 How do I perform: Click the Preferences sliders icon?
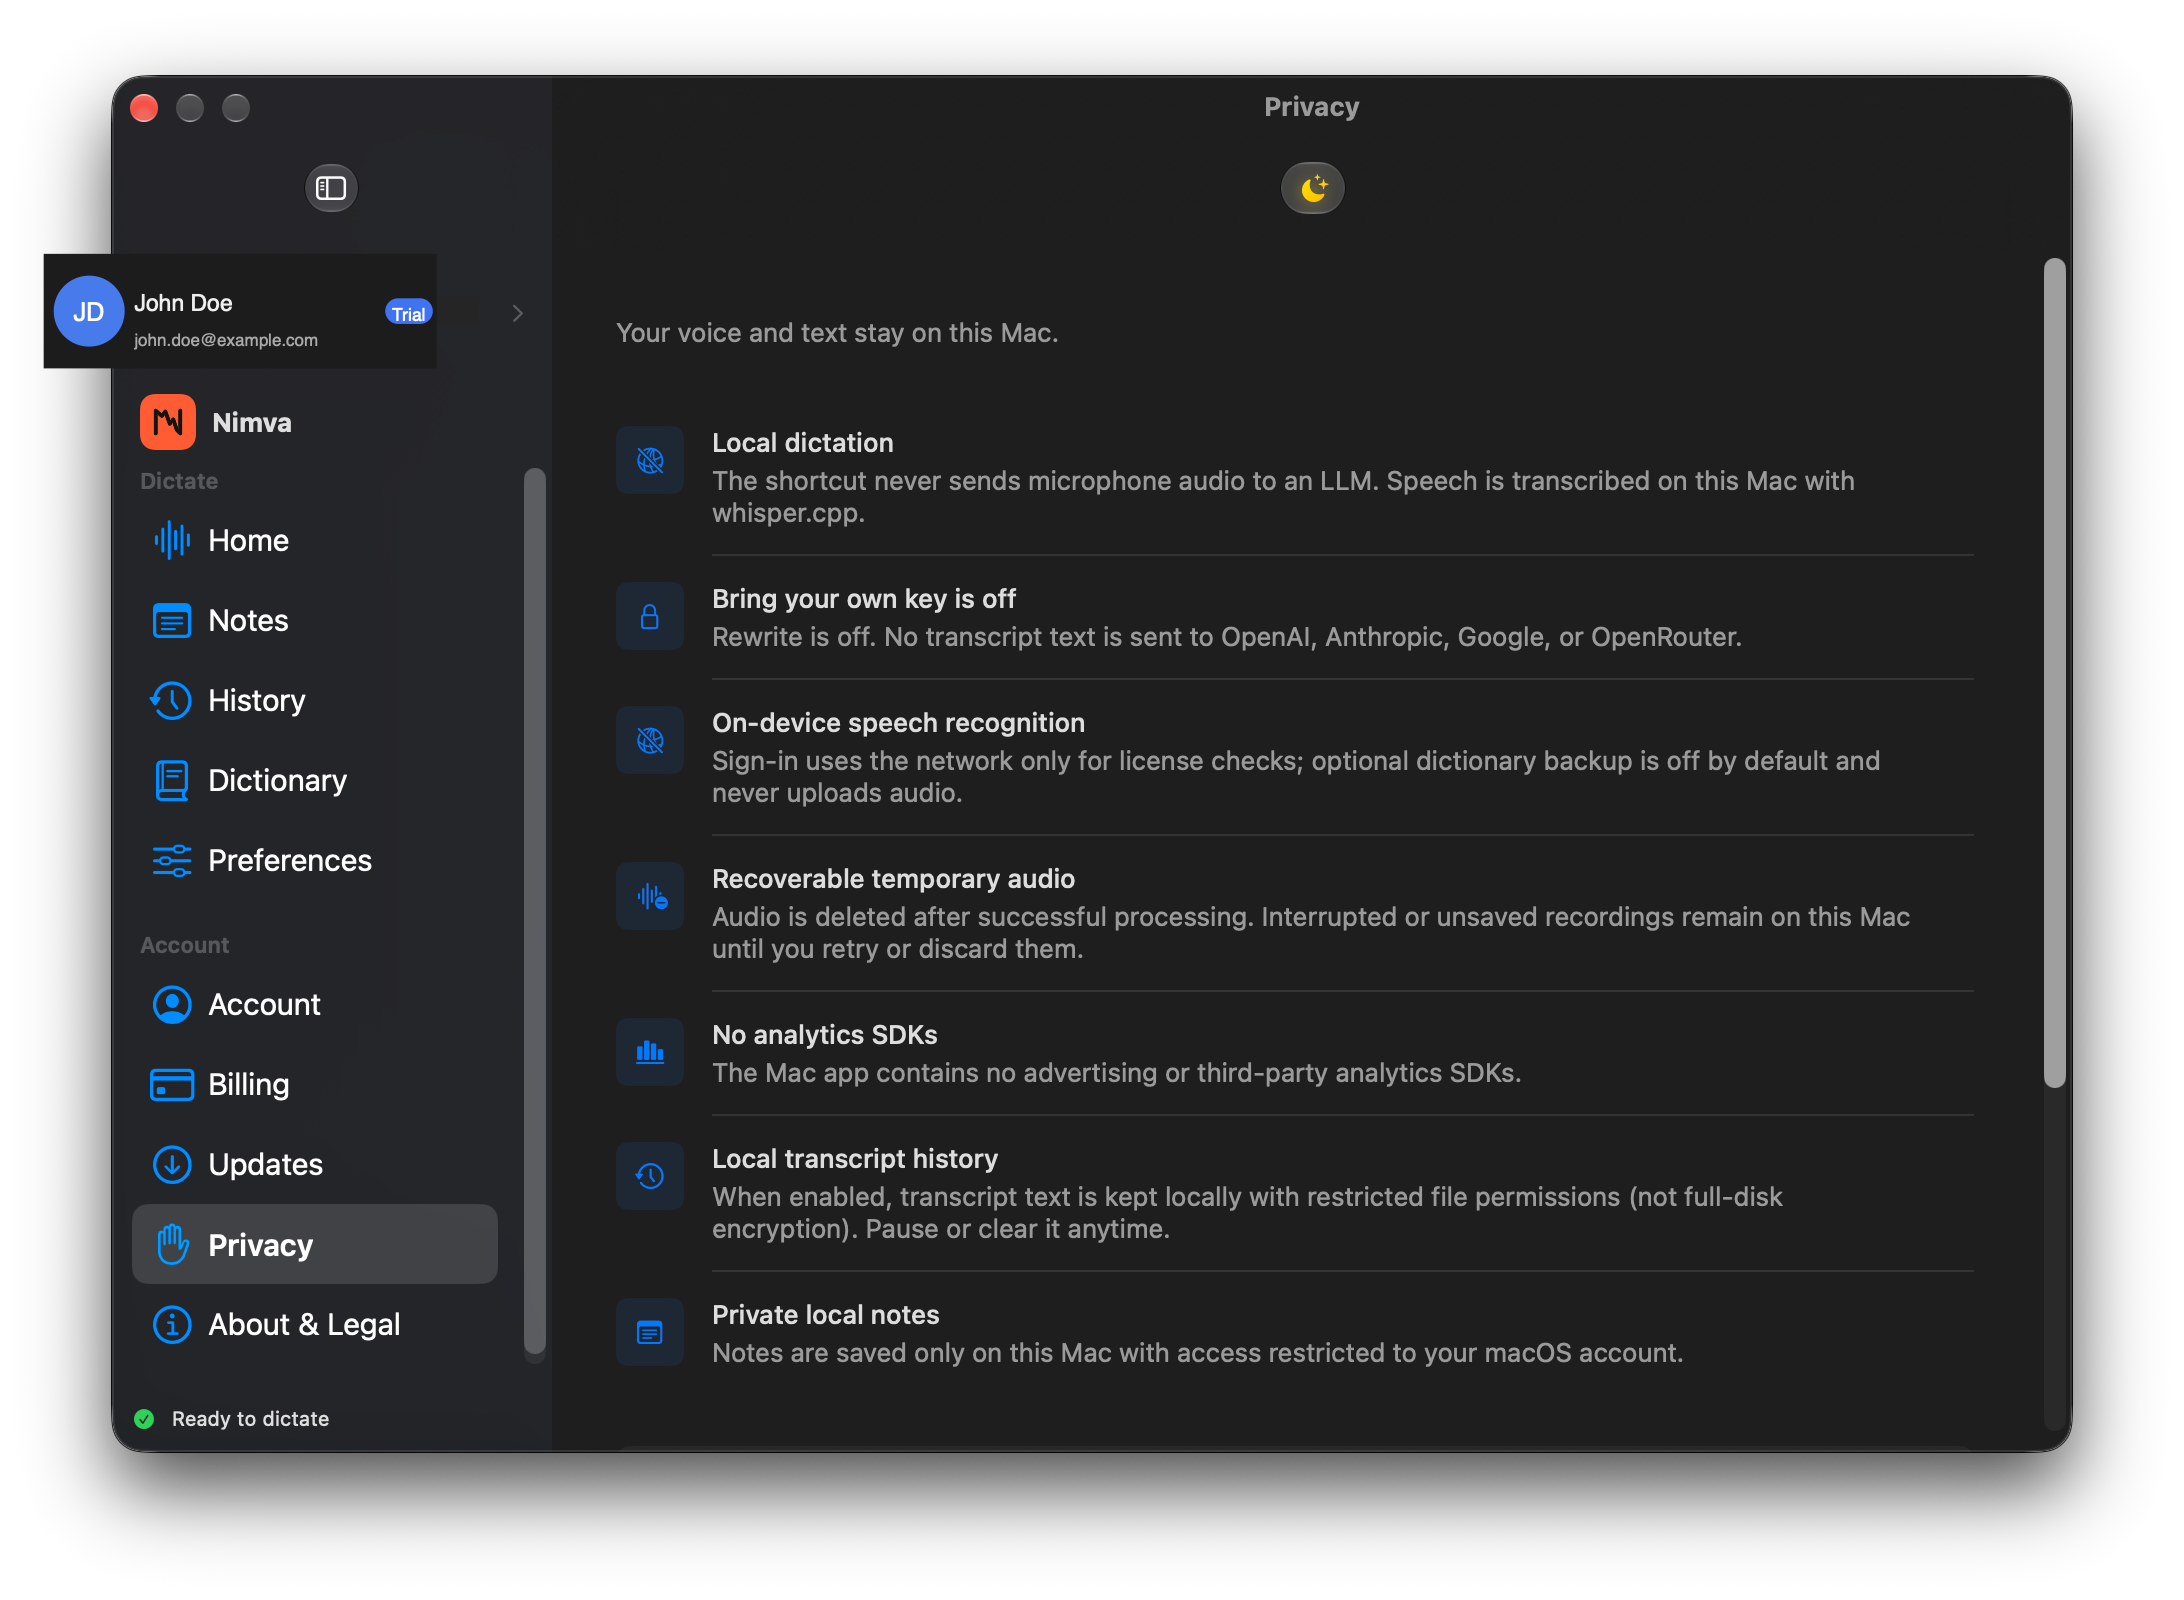(172, 861)
